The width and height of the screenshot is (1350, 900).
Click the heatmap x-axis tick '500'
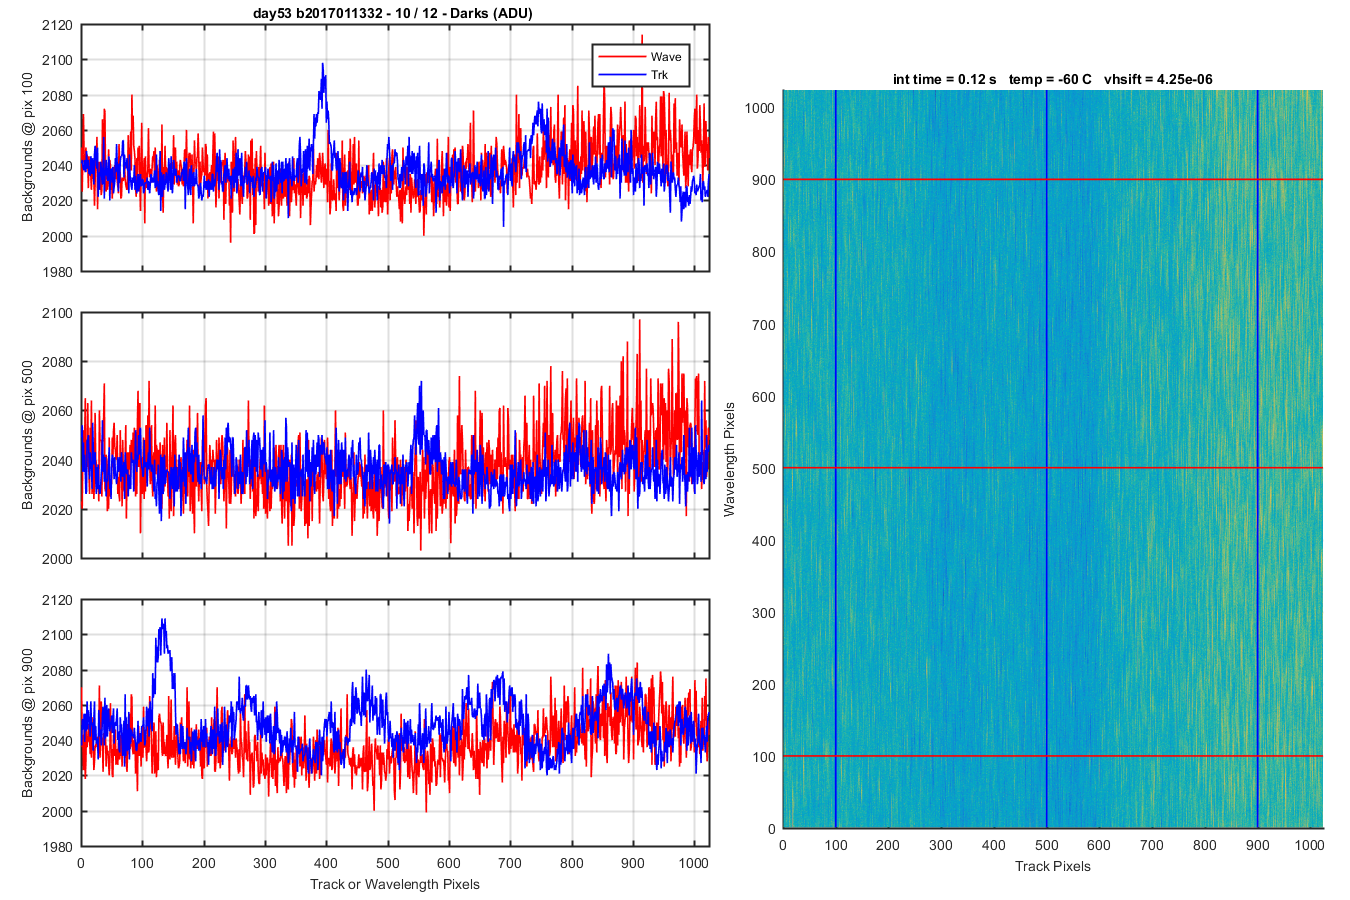tap(1046, 845)
